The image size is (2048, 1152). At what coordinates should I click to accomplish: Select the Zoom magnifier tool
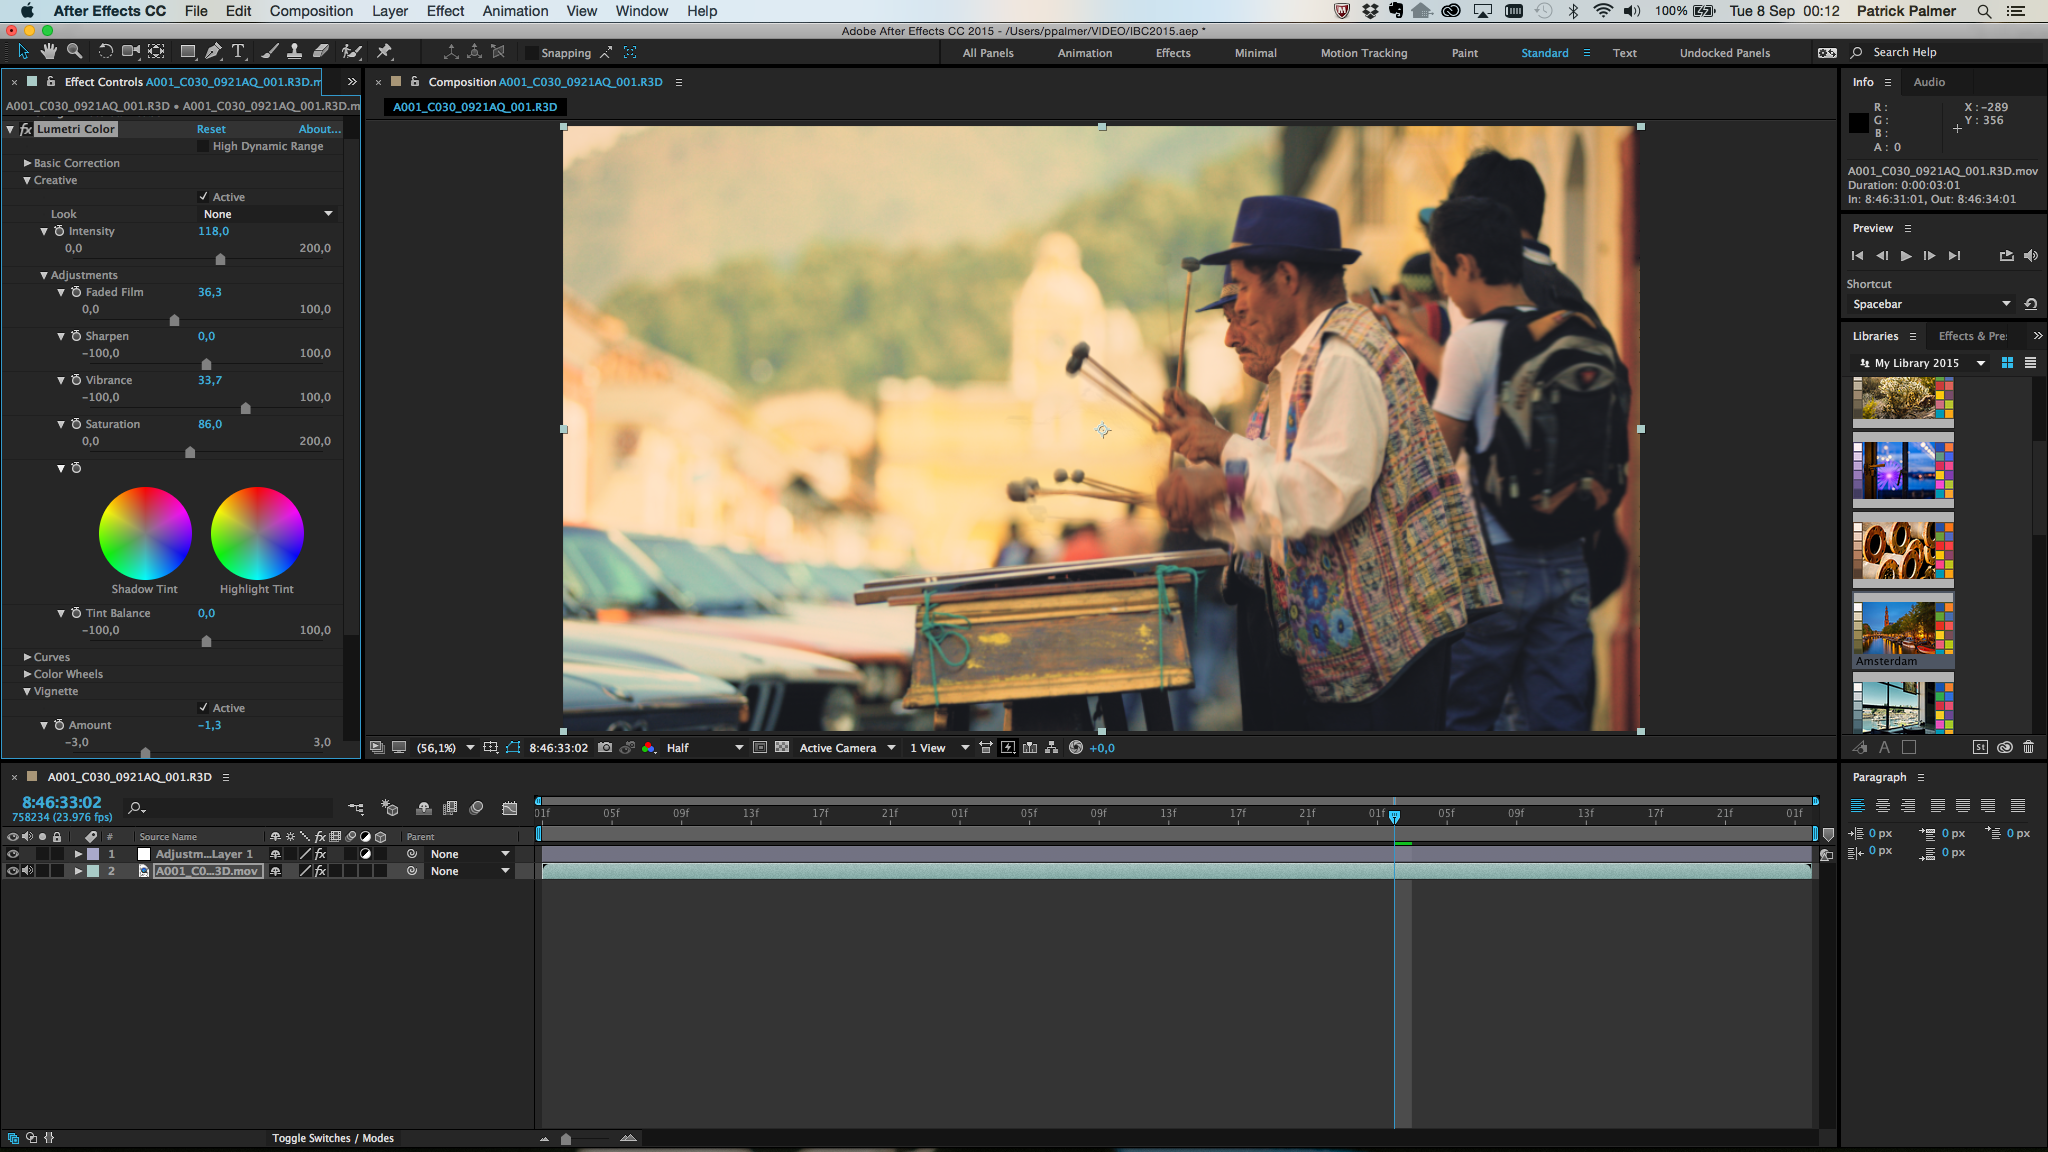(74, 51)
